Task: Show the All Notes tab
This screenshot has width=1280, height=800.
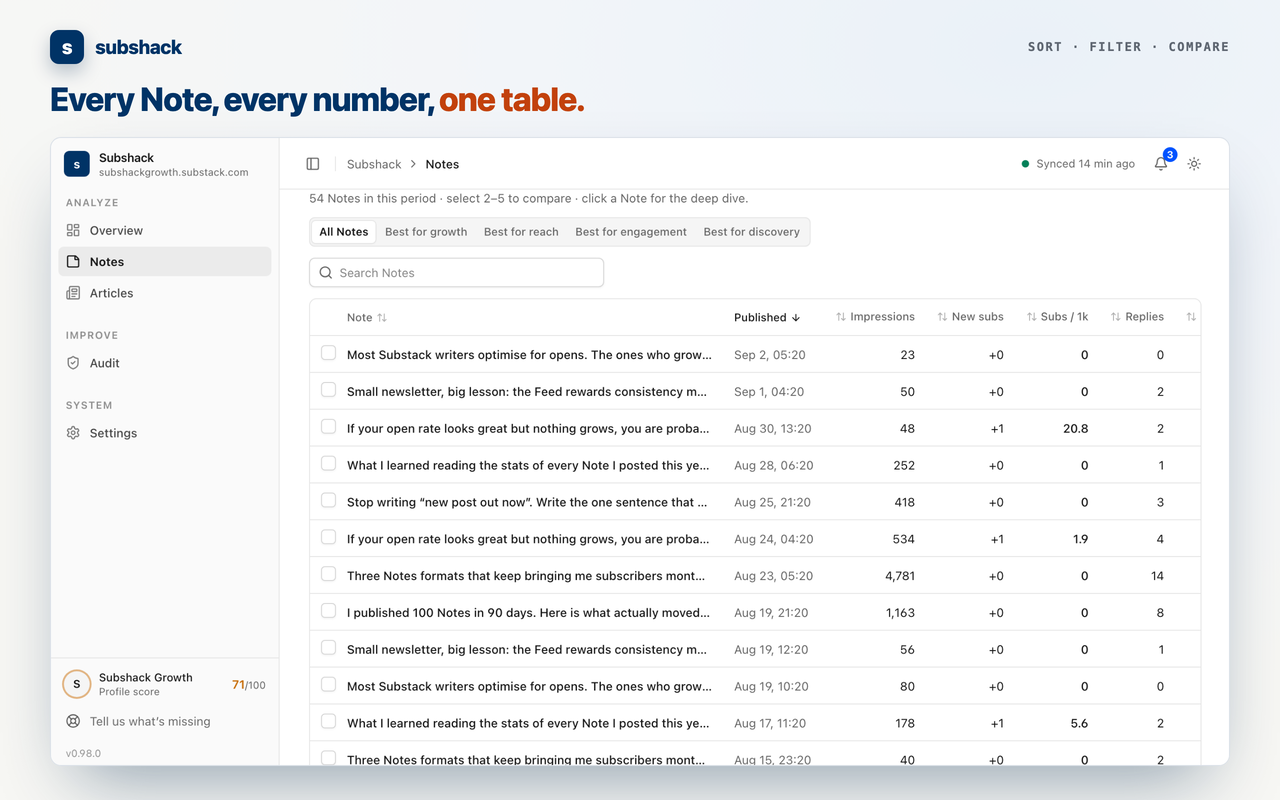Action: (344, 232)
